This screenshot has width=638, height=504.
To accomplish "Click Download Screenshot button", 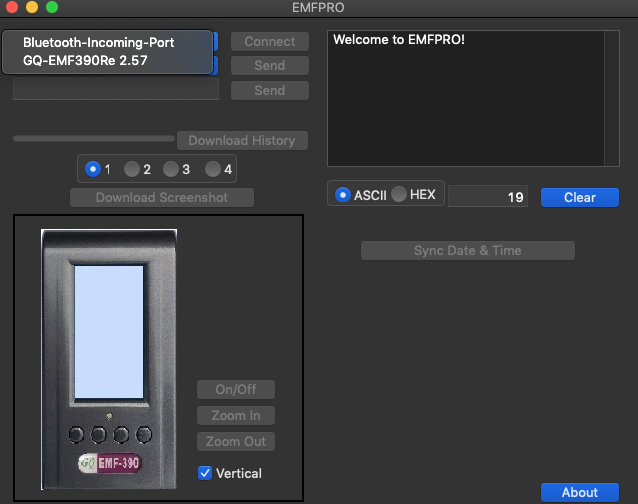I will (162, 197).
